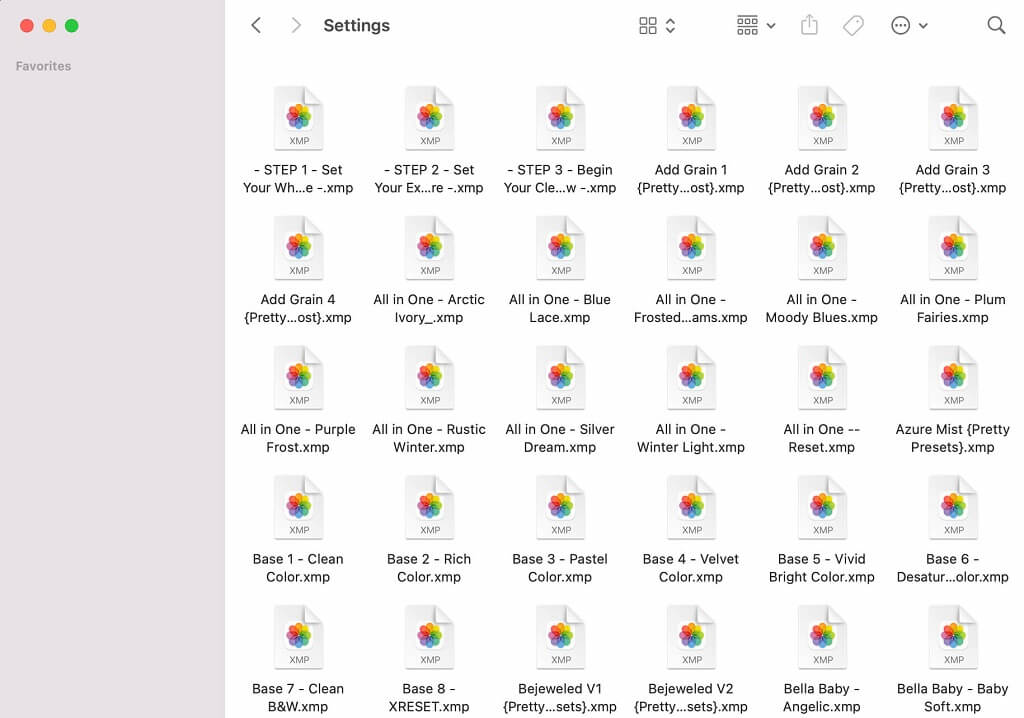The height and width of the screenshot is (718, 1024).
Task: Select the Azure Mist preset file icon
Action: point(953,378)
